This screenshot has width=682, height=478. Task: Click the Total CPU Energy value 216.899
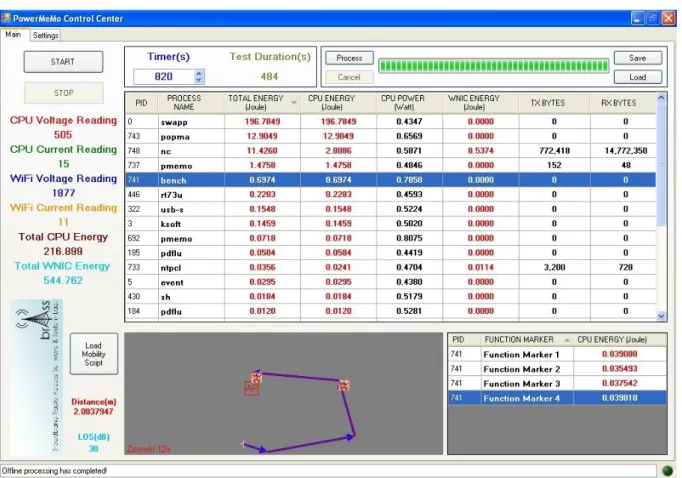(63, 251)
